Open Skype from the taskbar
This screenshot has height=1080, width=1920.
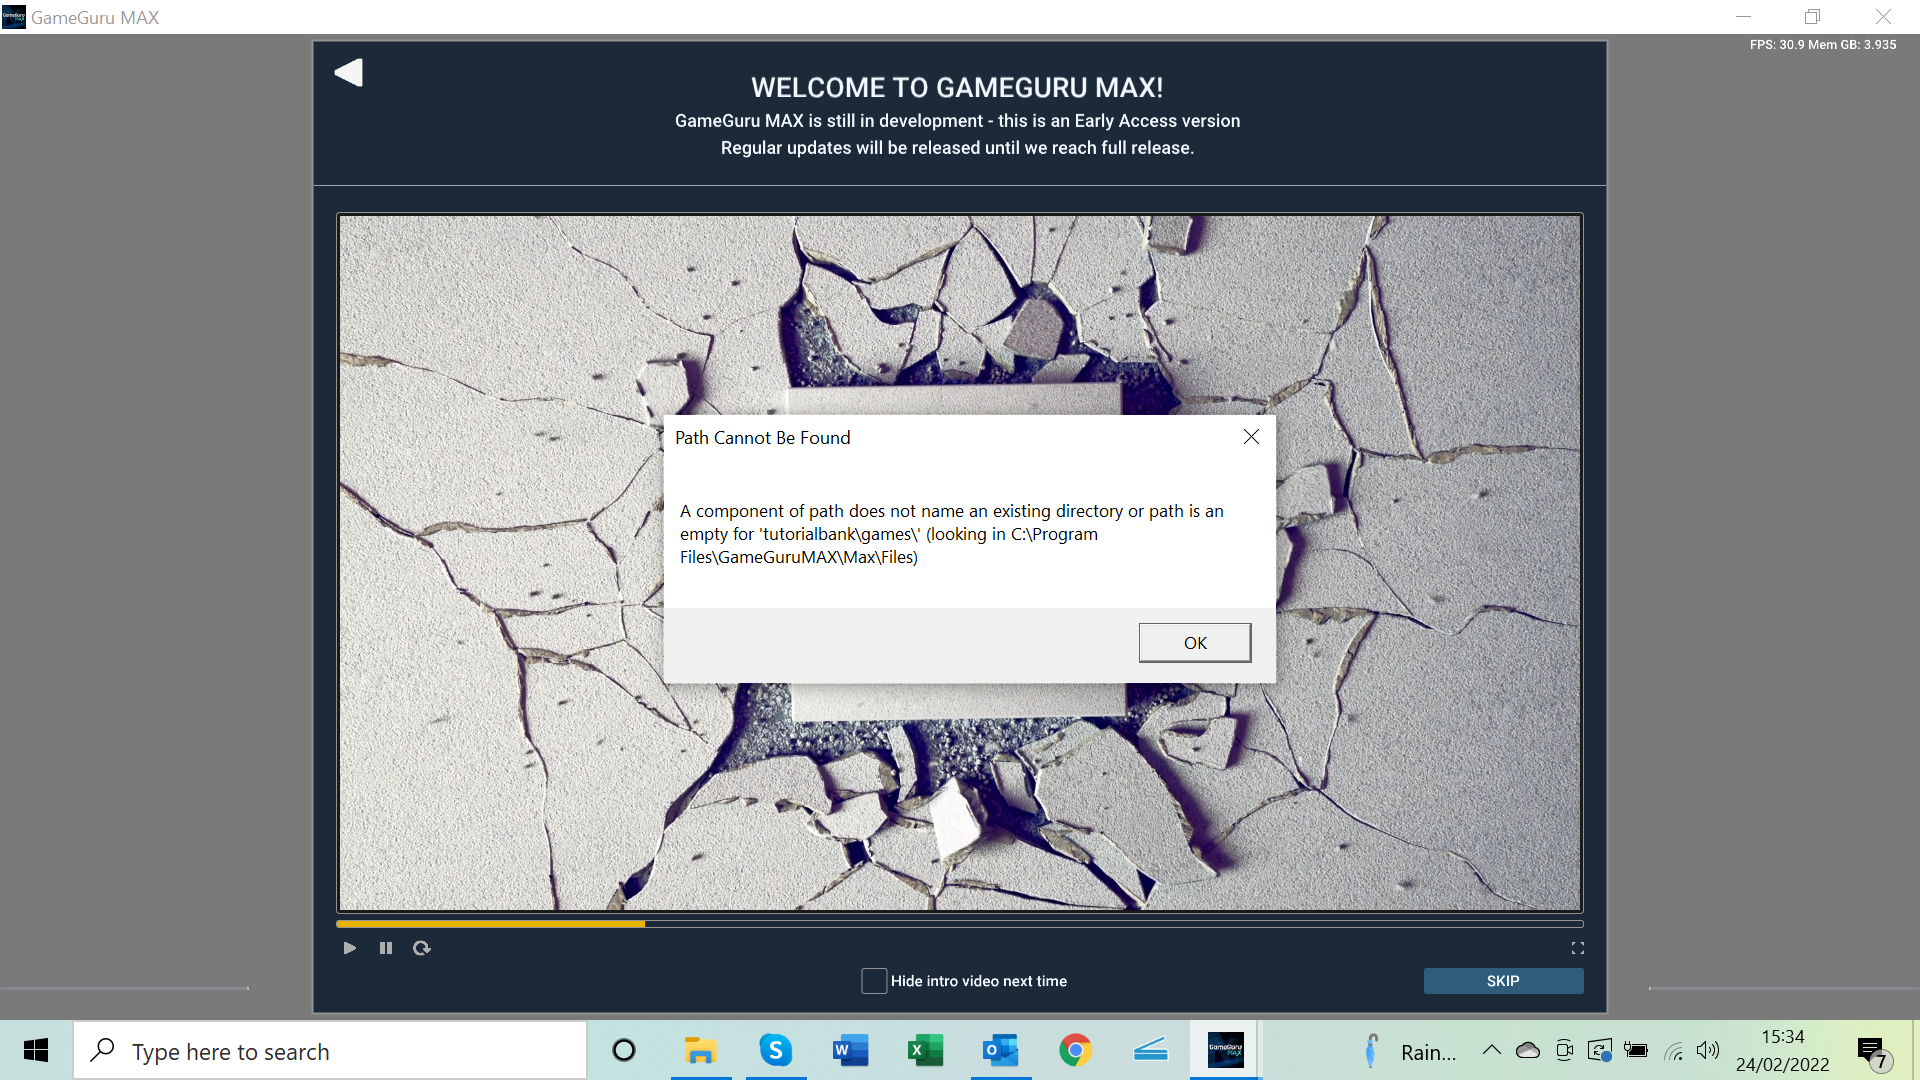775,1050
